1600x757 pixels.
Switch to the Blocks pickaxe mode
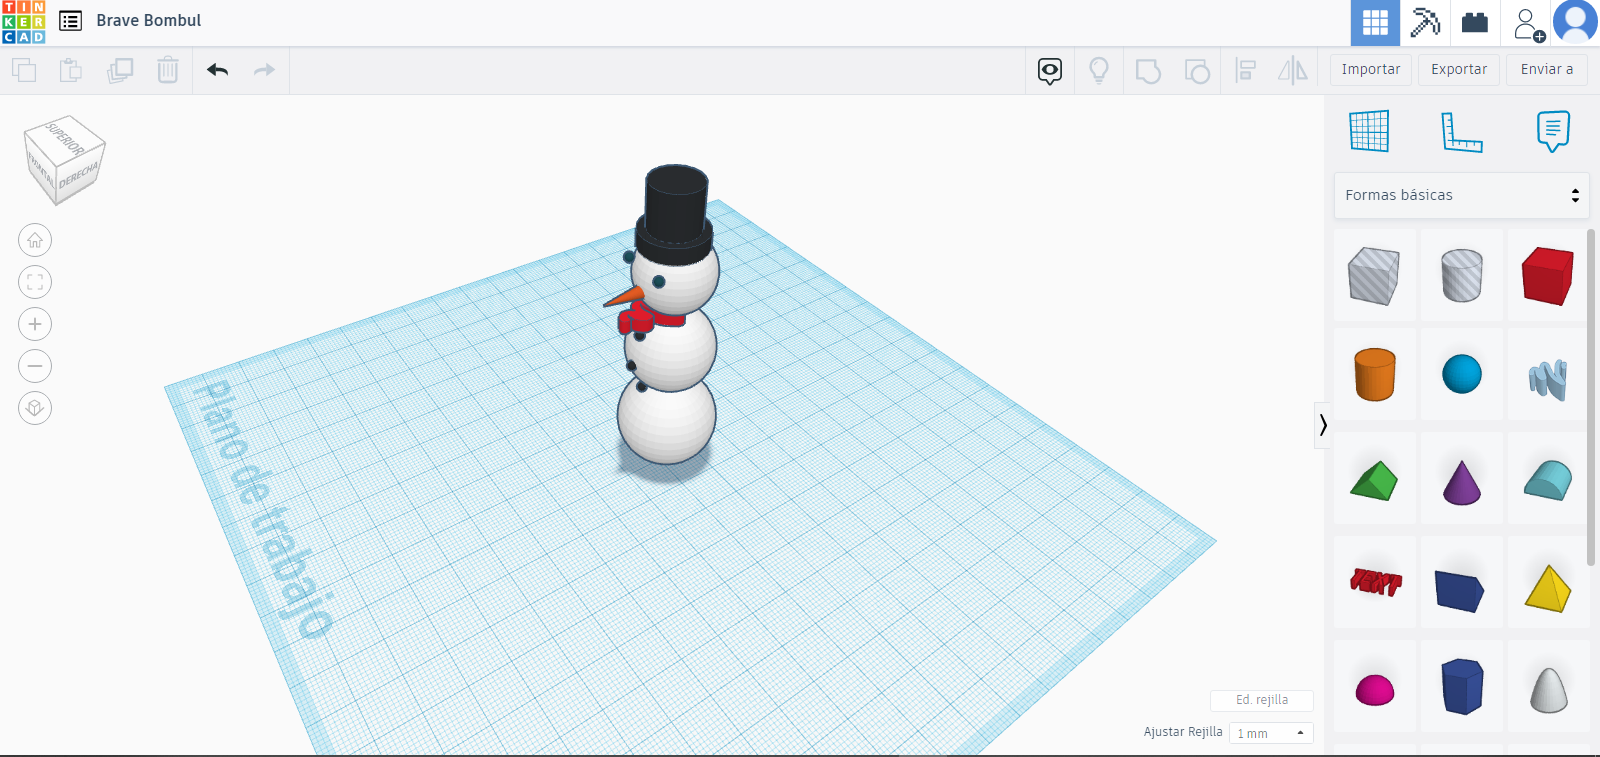[x=1425, y=22]
